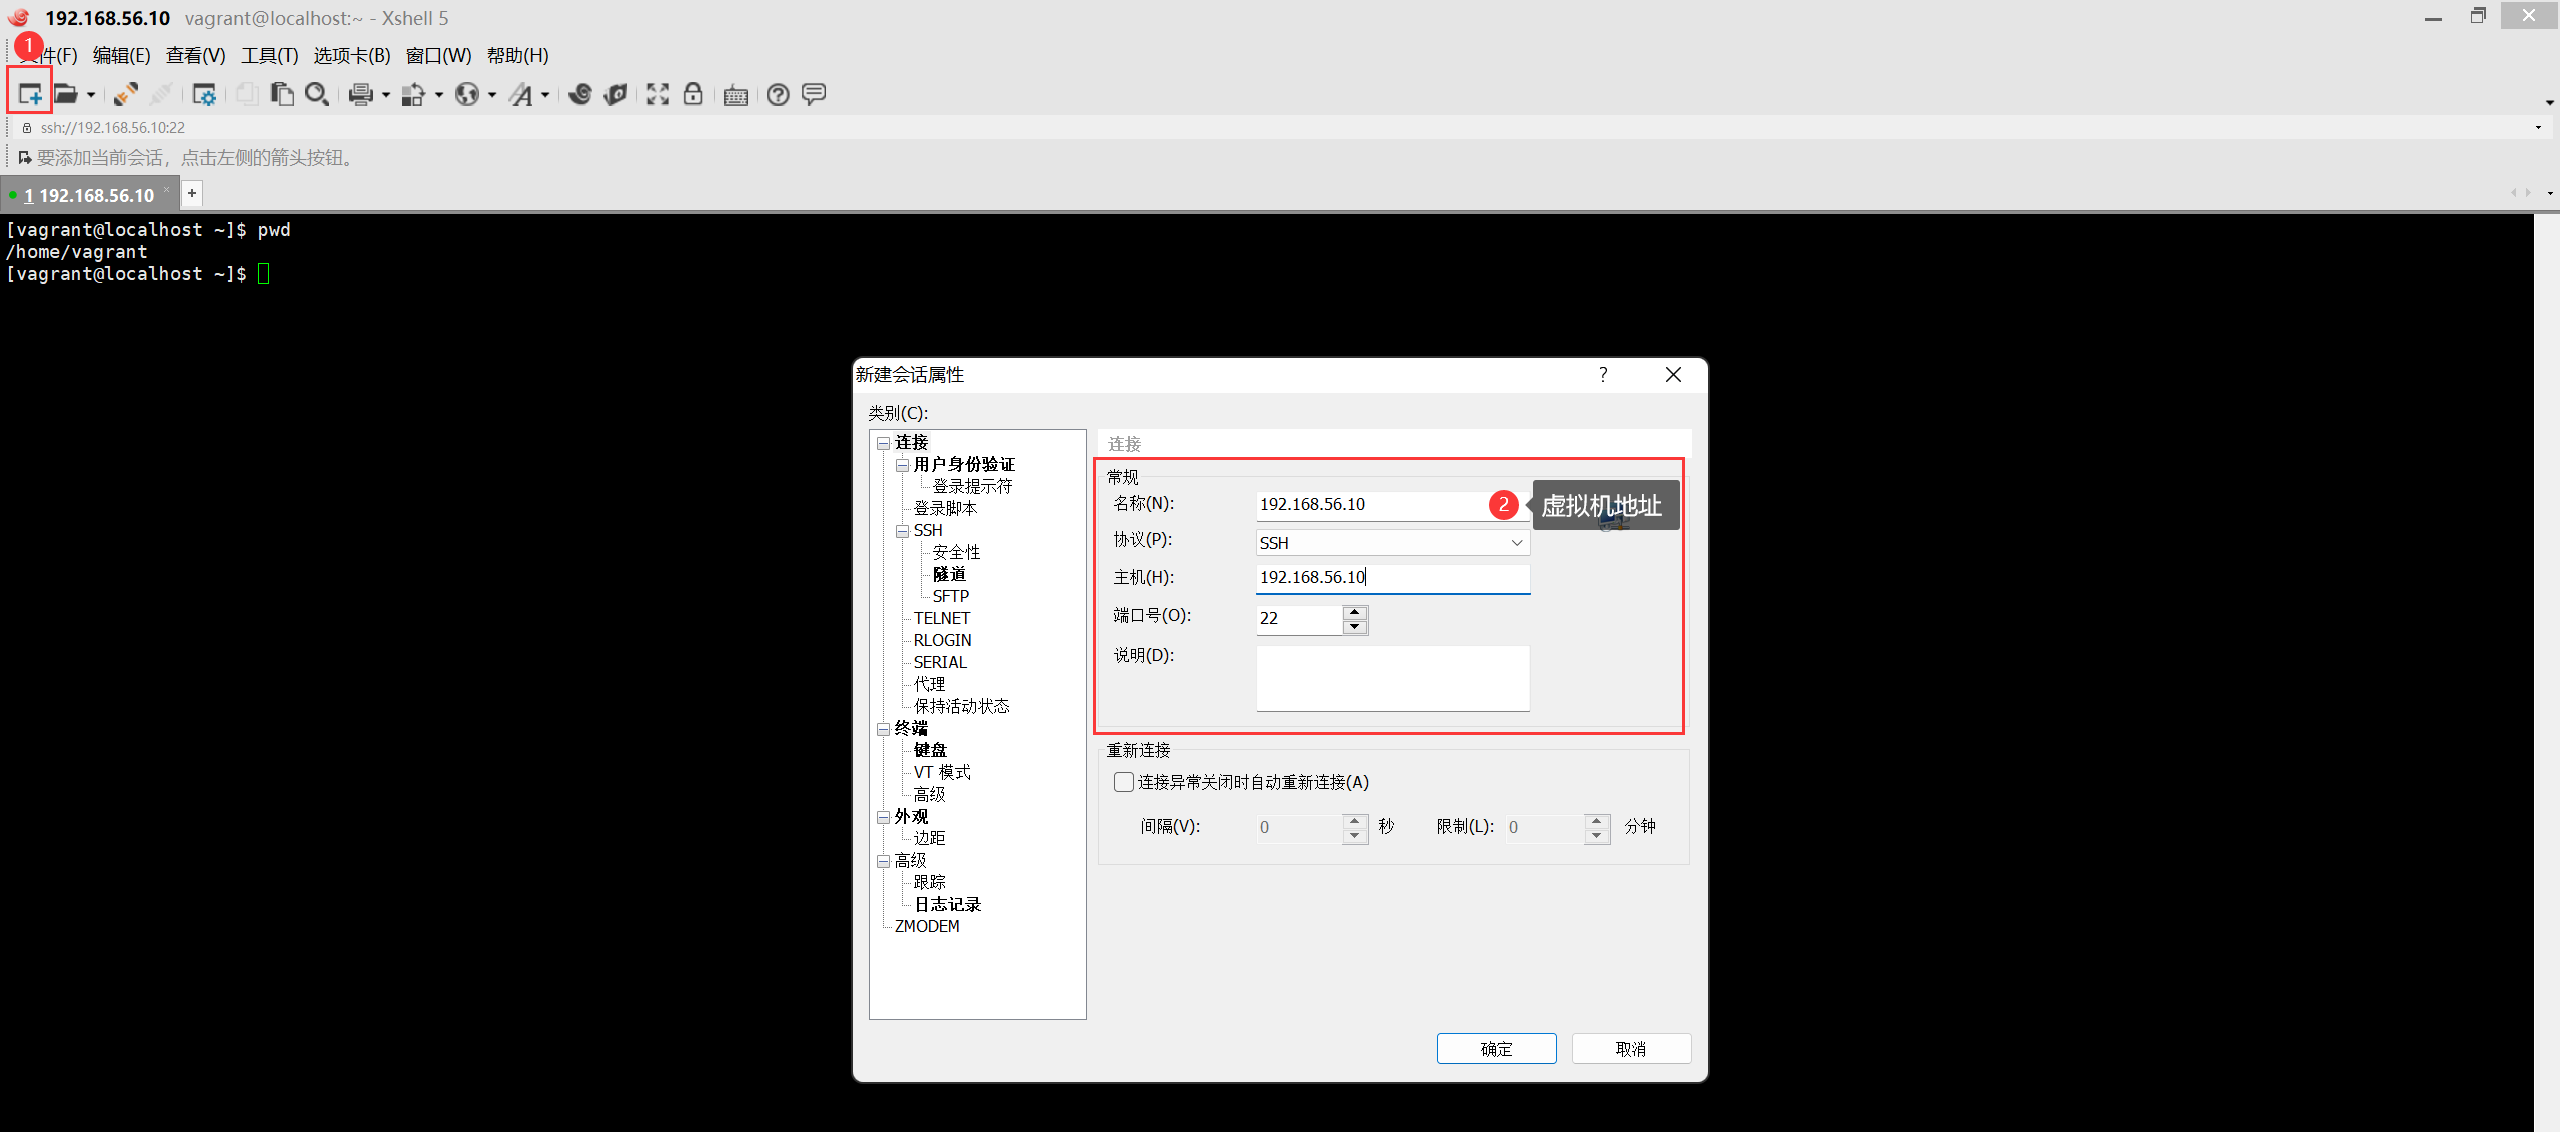This screenshot has width=2560, height=1132.
Task: Collapse the 用户身份验证 tree node
Action: coord(902,465)
